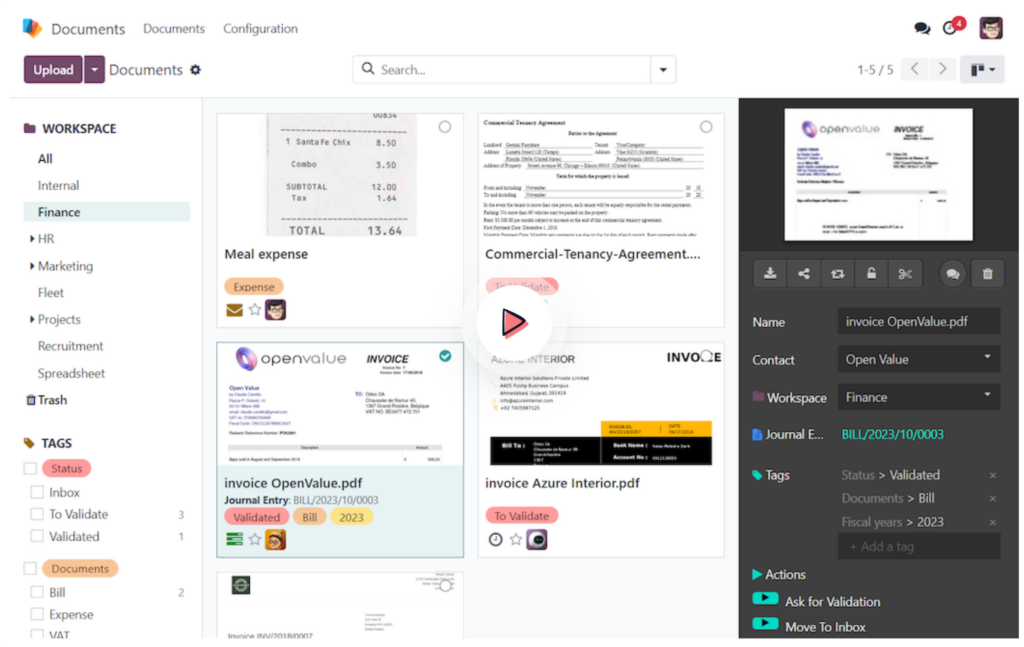Open the Share options for the selected document
Screen dimensions: 1024x647
(804, 273)
